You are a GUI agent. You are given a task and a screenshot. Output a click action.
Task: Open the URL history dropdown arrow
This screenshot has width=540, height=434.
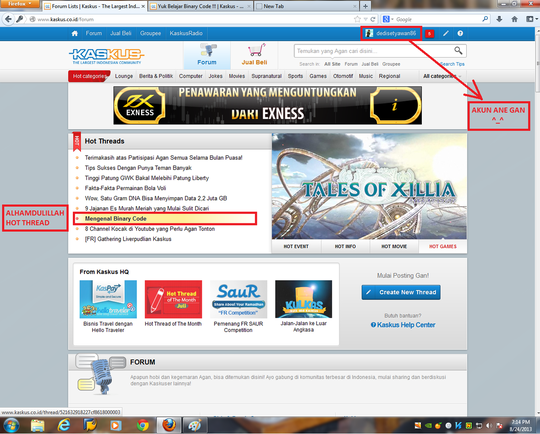(365, 19)
